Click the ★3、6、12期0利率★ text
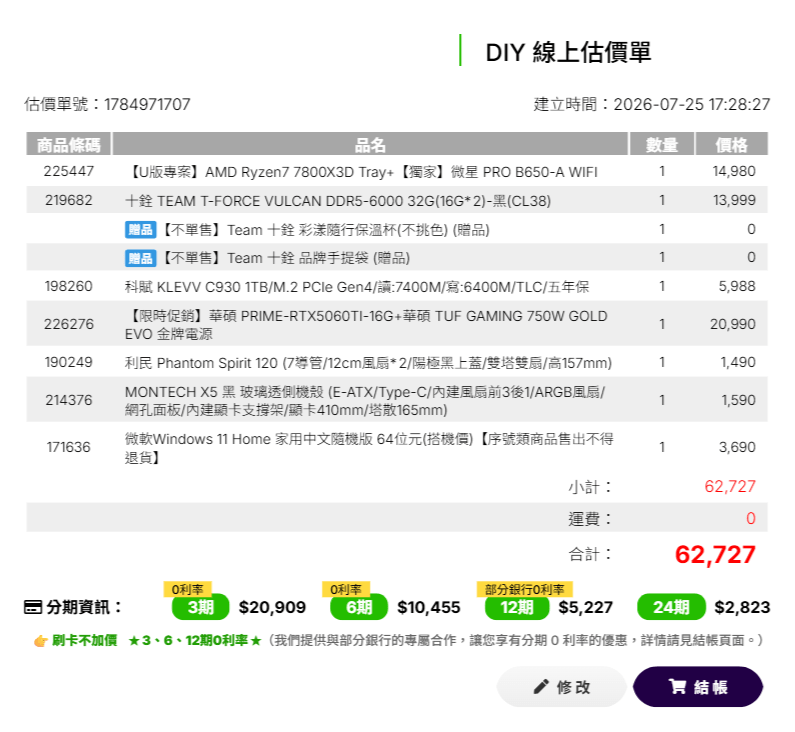795x732 pixels. tap(195, 641)
